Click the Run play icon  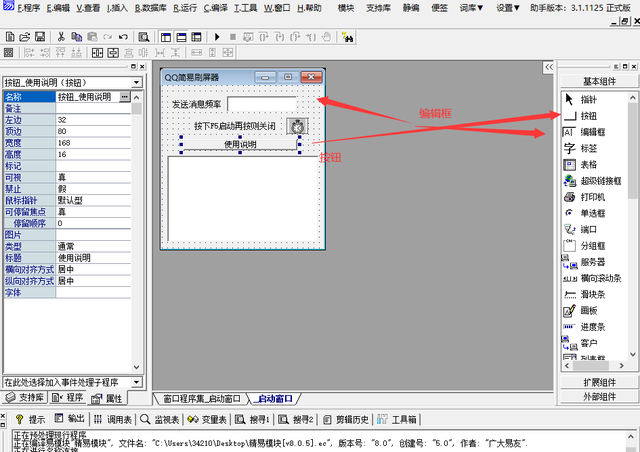click(x=217, y=37)
